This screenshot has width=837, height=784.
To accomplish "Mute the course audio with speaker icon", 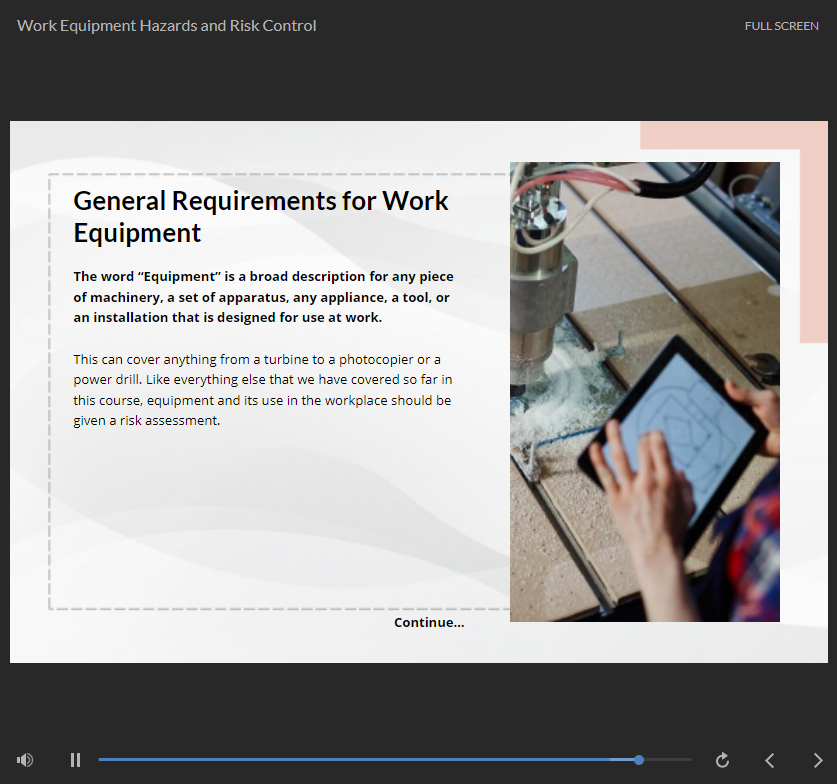I will (25, 760).
